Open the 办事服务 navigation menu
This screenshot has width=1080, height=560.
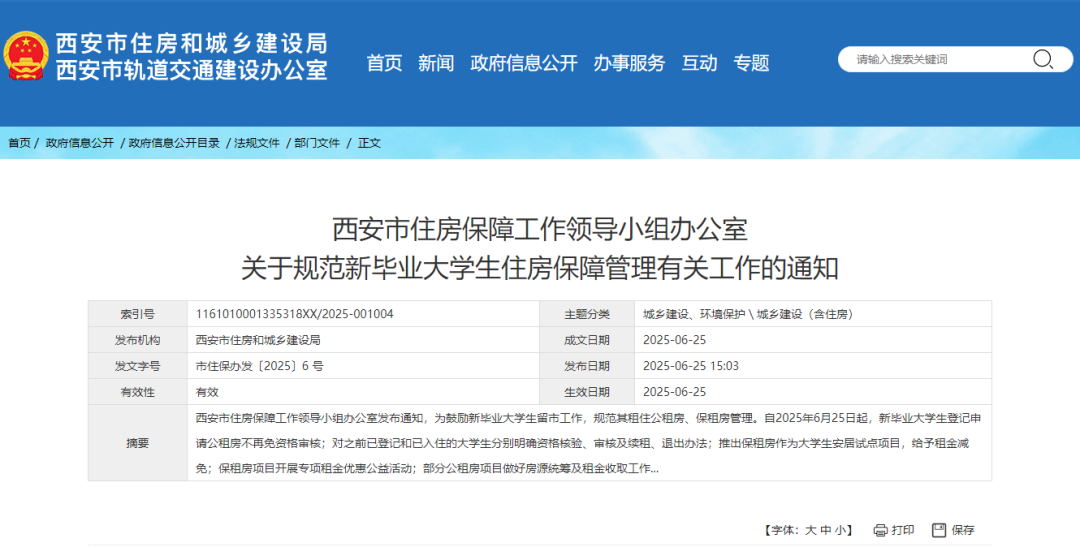(x=629, y=63)
